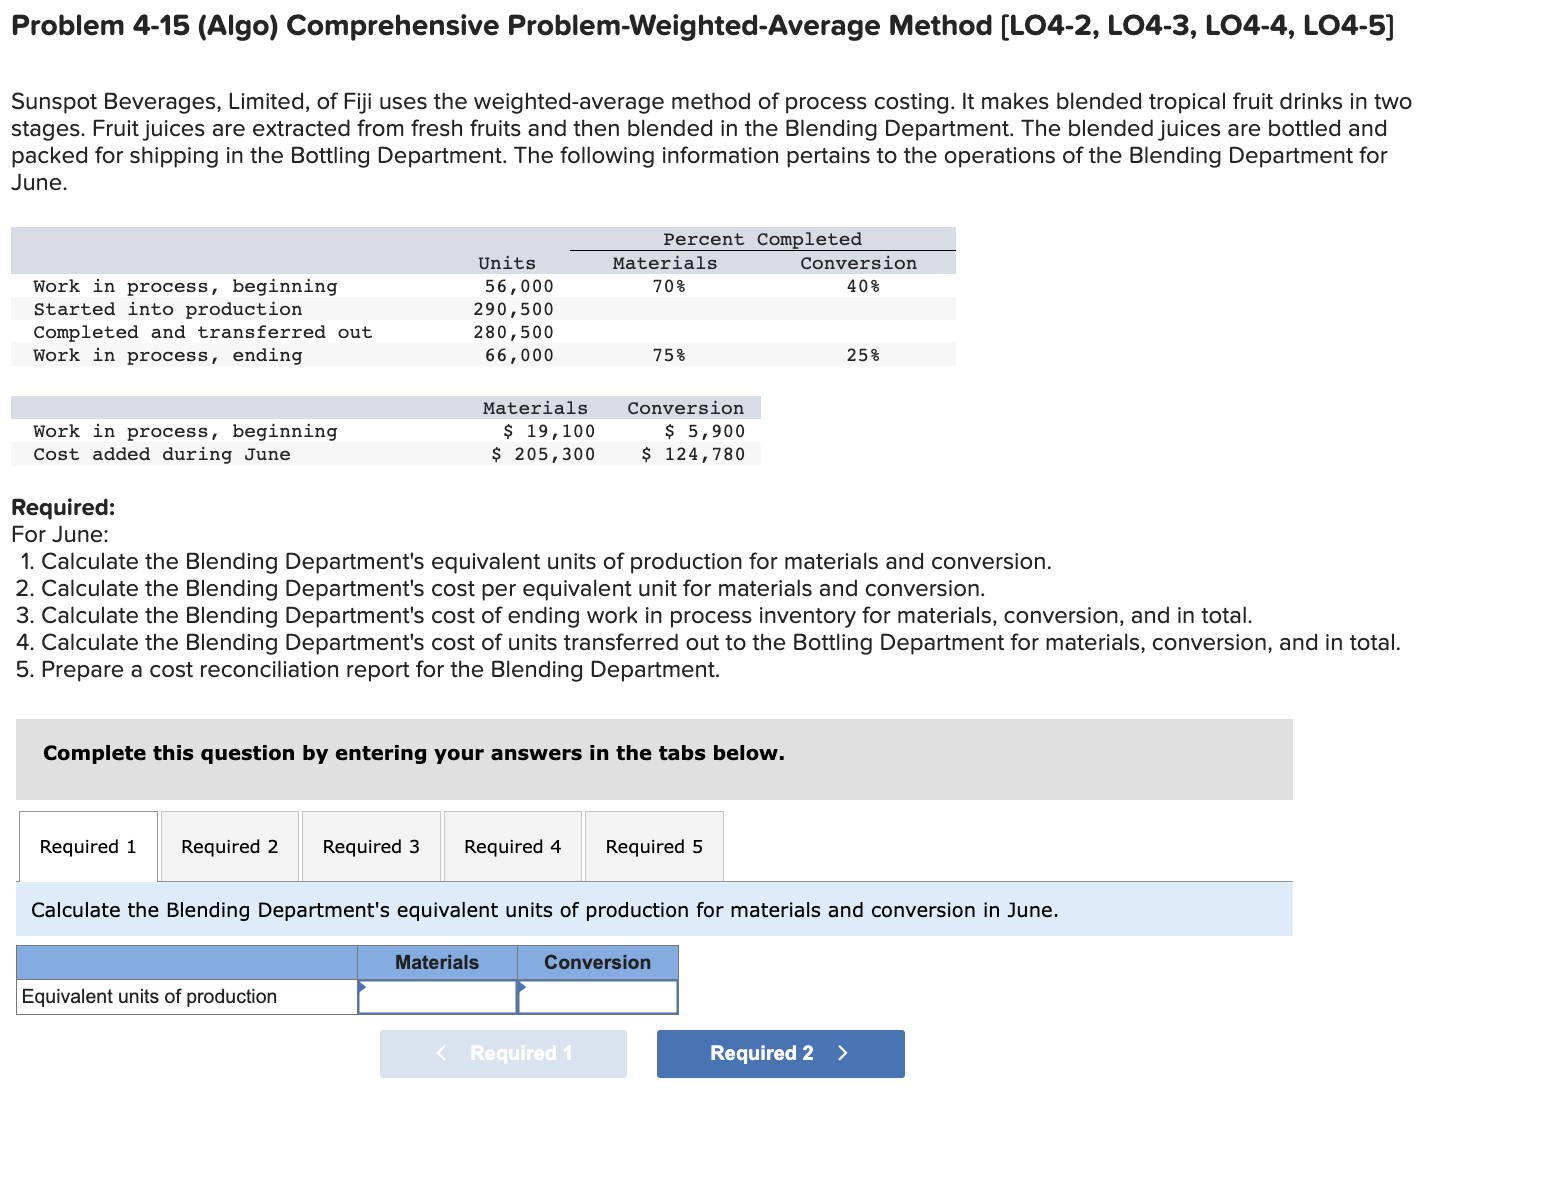Click the Required 2 navigation button
1564x1178 pixels.
point(780,1053)
